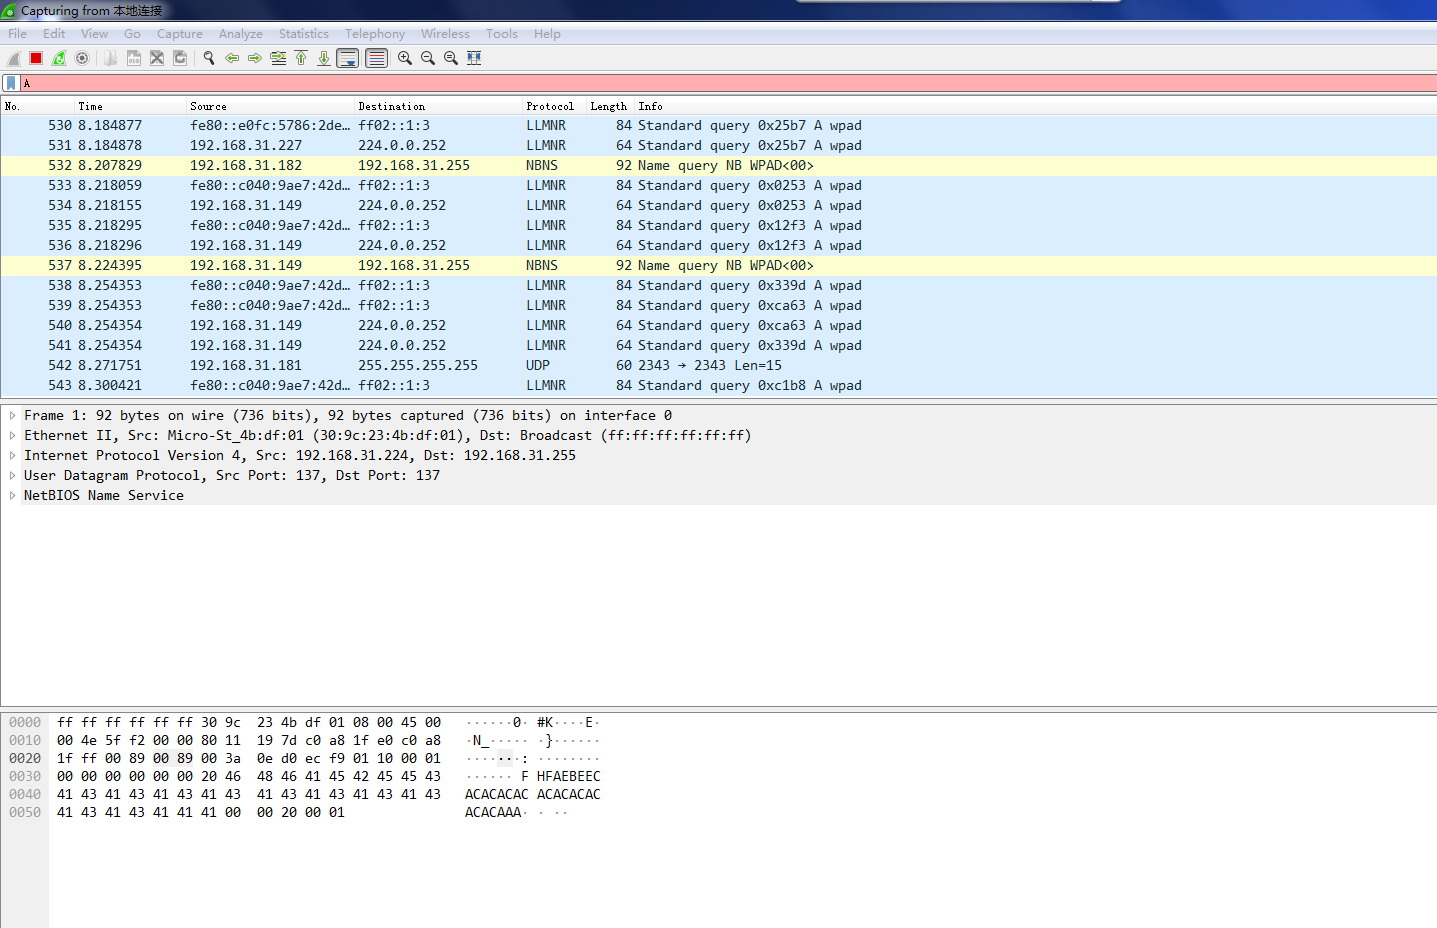Toggle auto-scroll during live capture
This screenshot has height=928, width=1437.
tap(348, 58)
